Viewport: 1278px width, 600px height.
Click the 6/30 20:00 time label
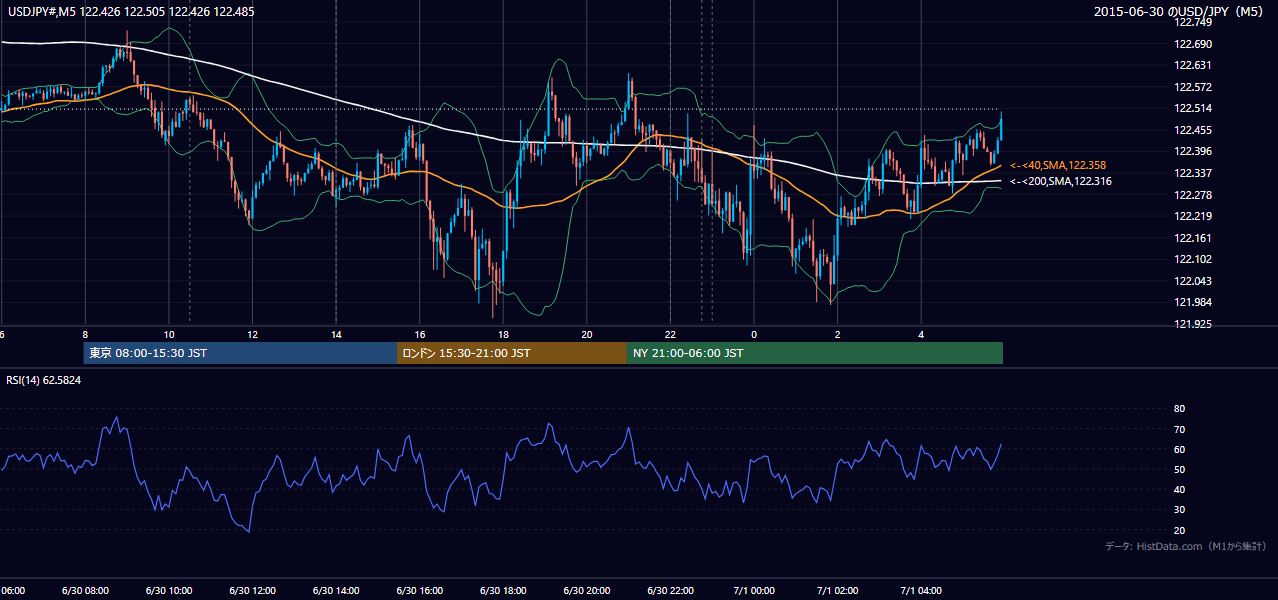(587, 591)
